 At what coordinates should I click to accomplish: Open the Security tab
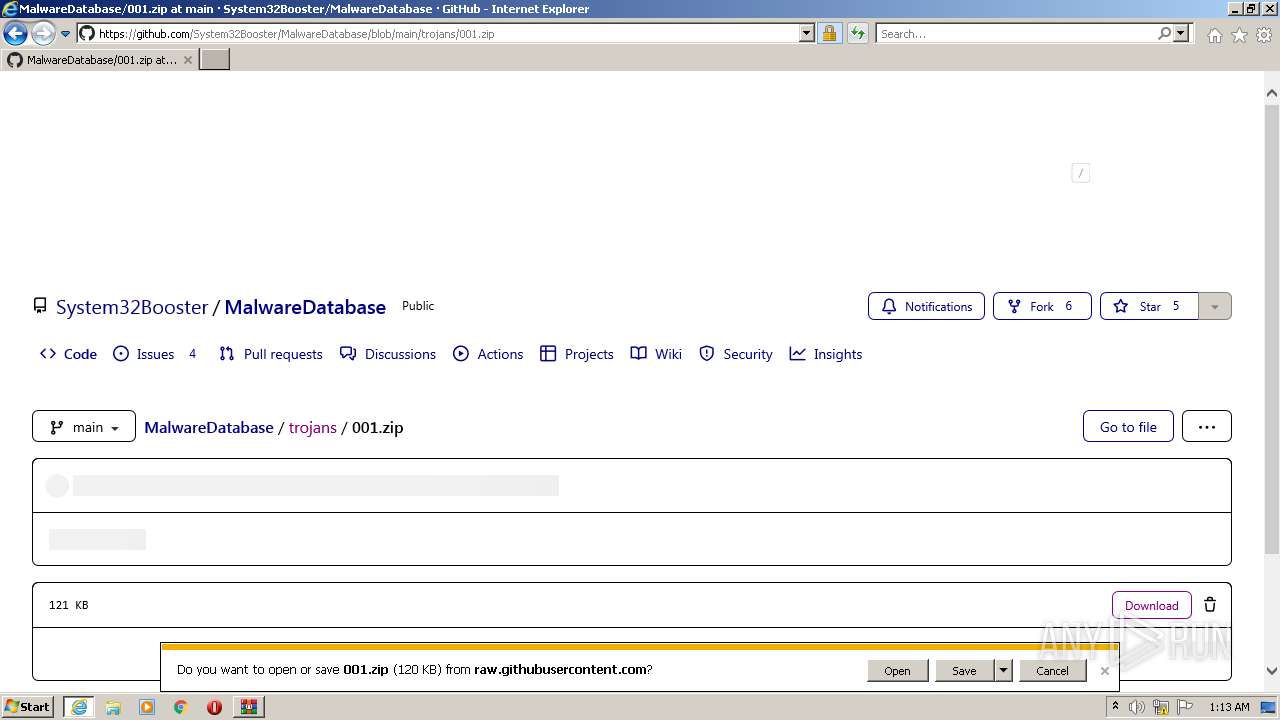[736, 354]
